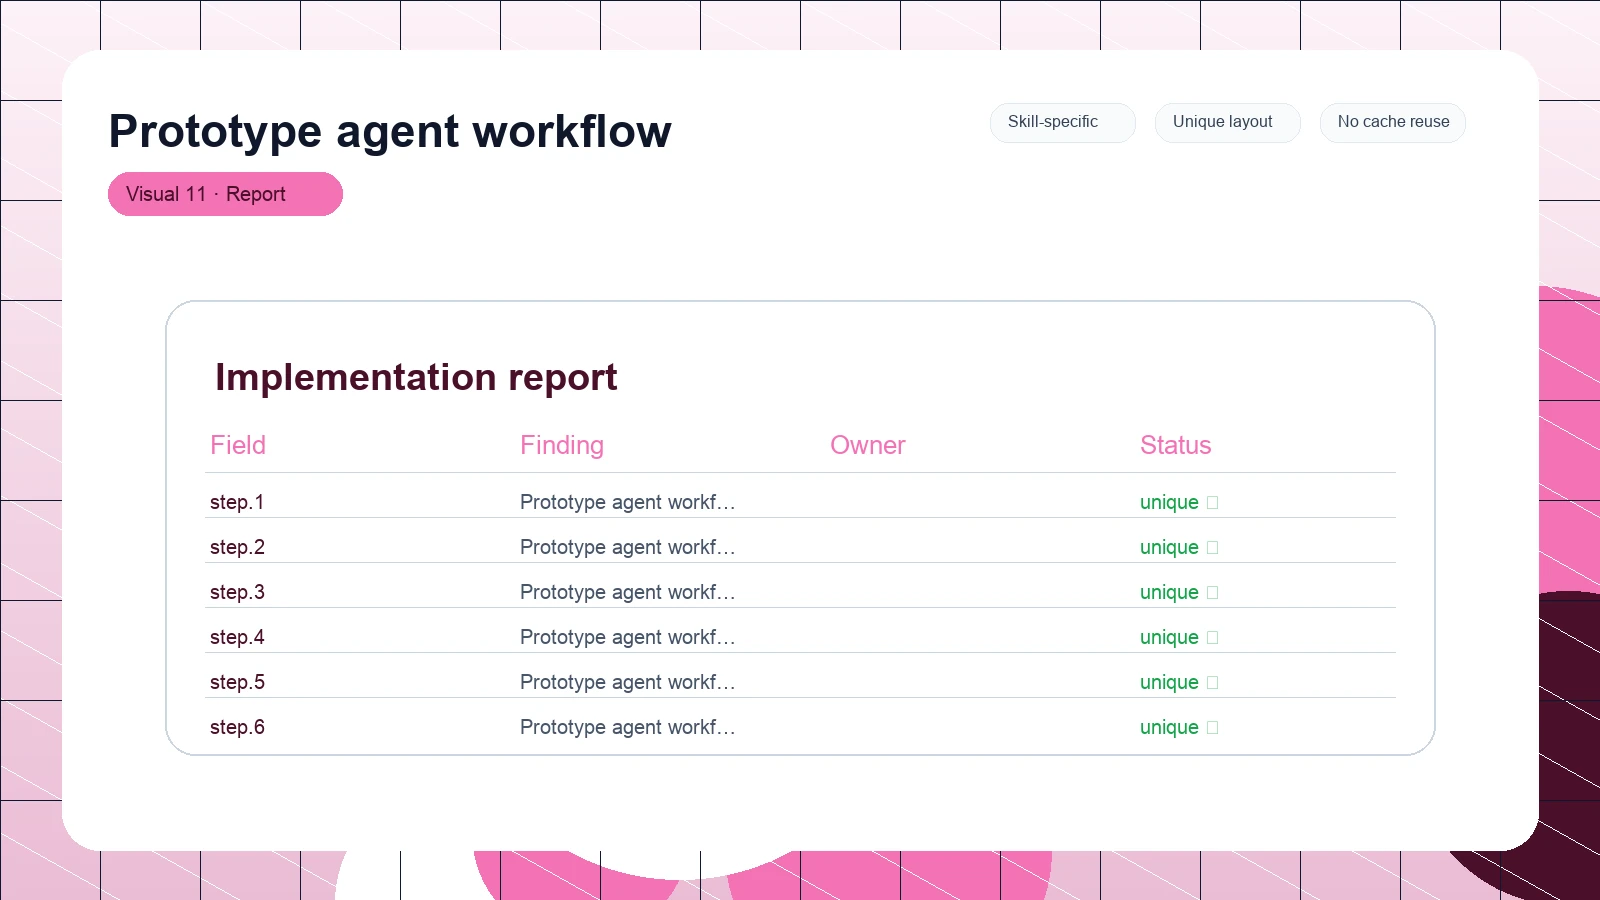The image size is (1600, 900).
Task: Click the Field column header
Action: (x=238, y=445)
